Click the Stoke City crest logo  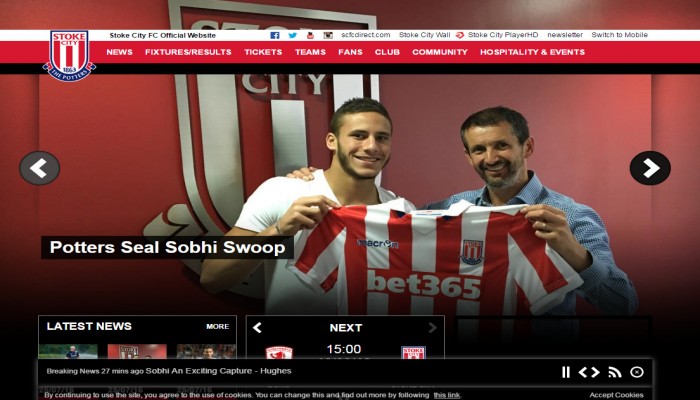point(69,56)
